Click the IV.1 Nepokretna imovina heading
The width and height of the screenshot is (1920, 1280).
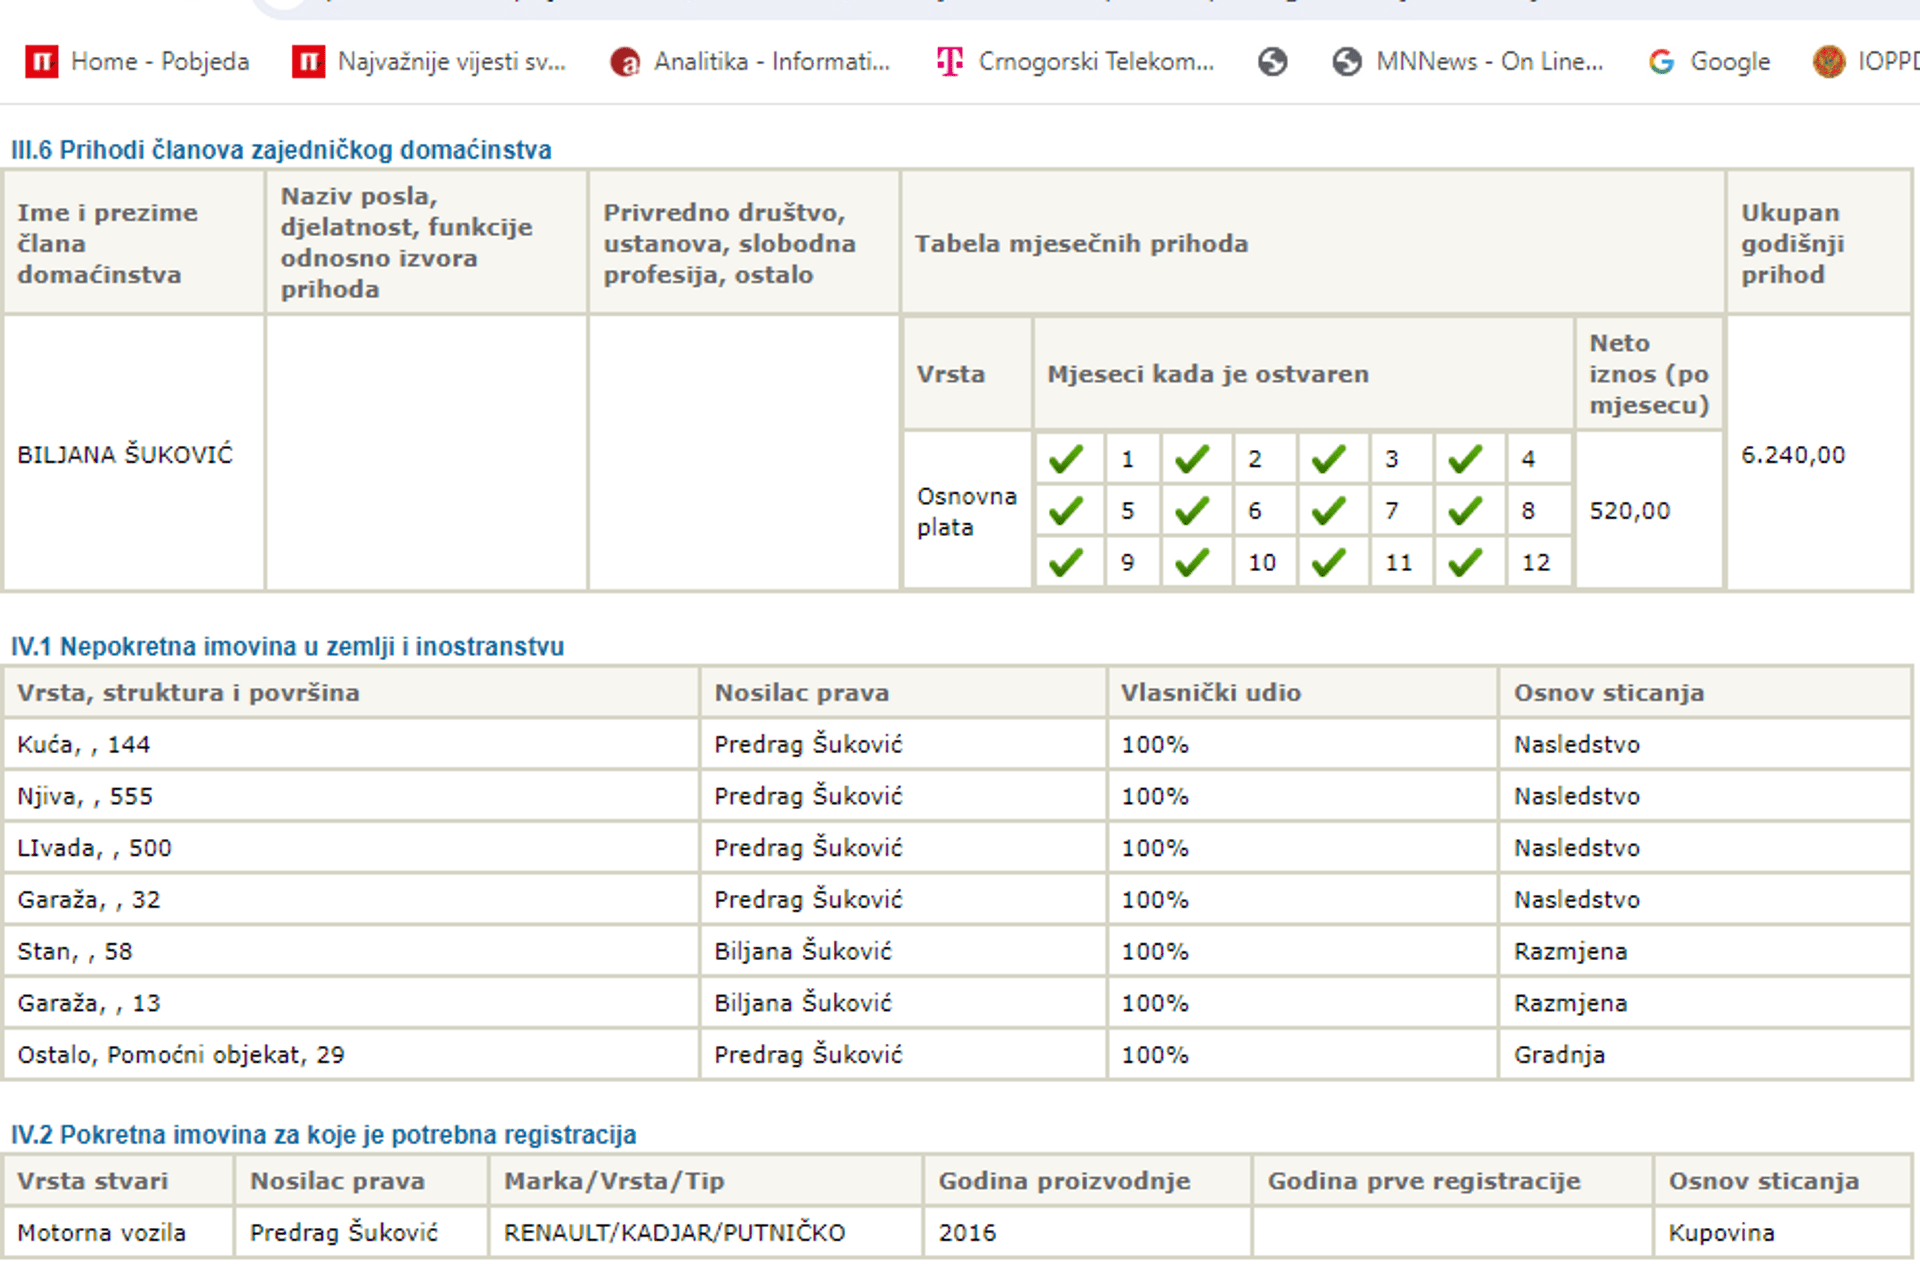coord(287,647)
